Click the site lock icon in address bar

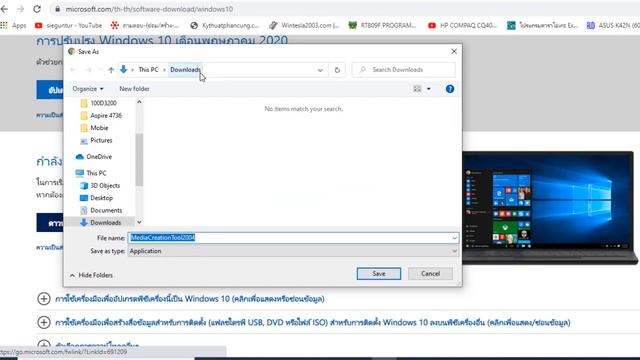58,9
